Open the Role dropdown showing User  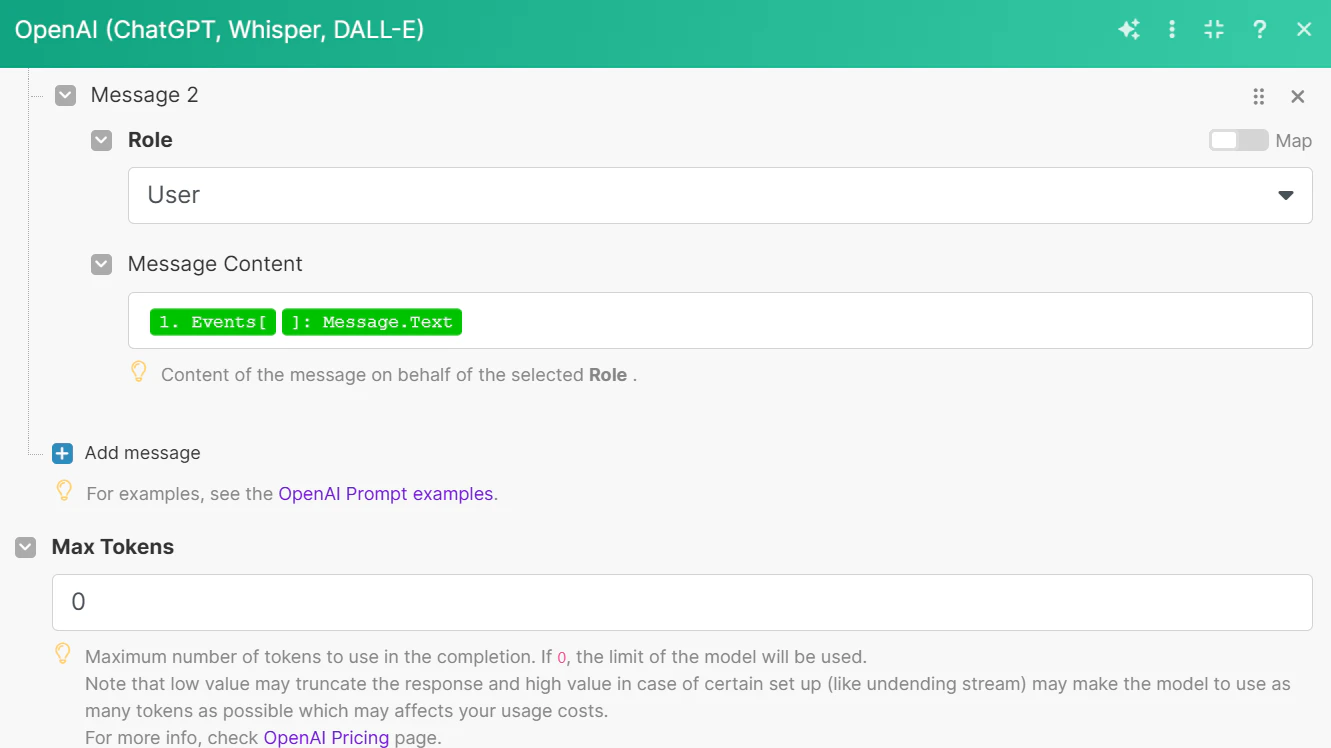(720, 195)
